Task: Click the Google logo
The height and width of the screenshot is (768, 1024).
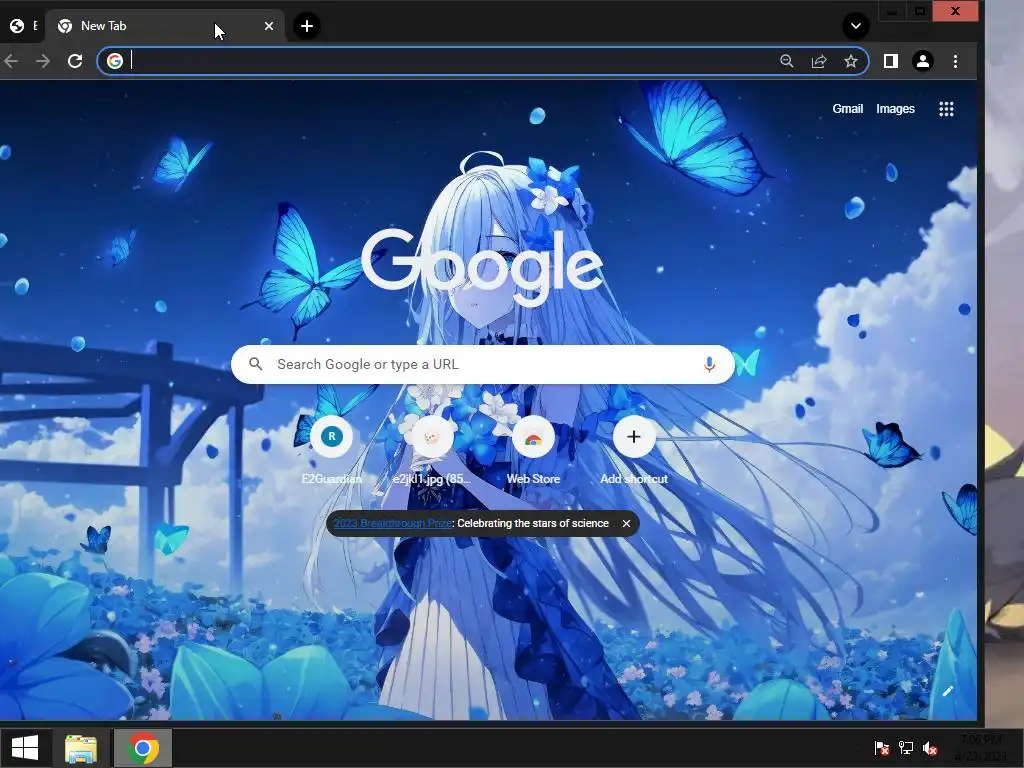Action: [x=482, y=266]
